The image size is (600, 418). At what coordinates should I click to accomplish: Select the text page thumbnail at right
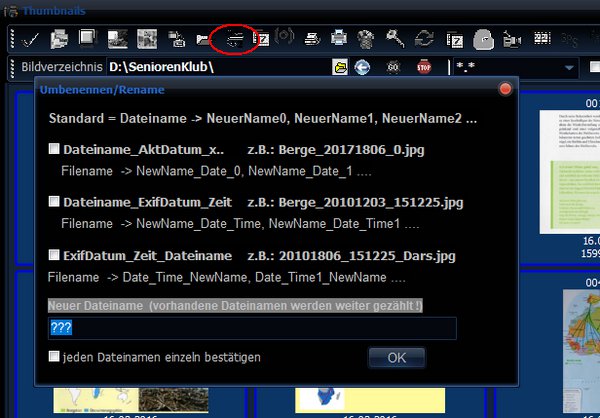coord(570,172)
